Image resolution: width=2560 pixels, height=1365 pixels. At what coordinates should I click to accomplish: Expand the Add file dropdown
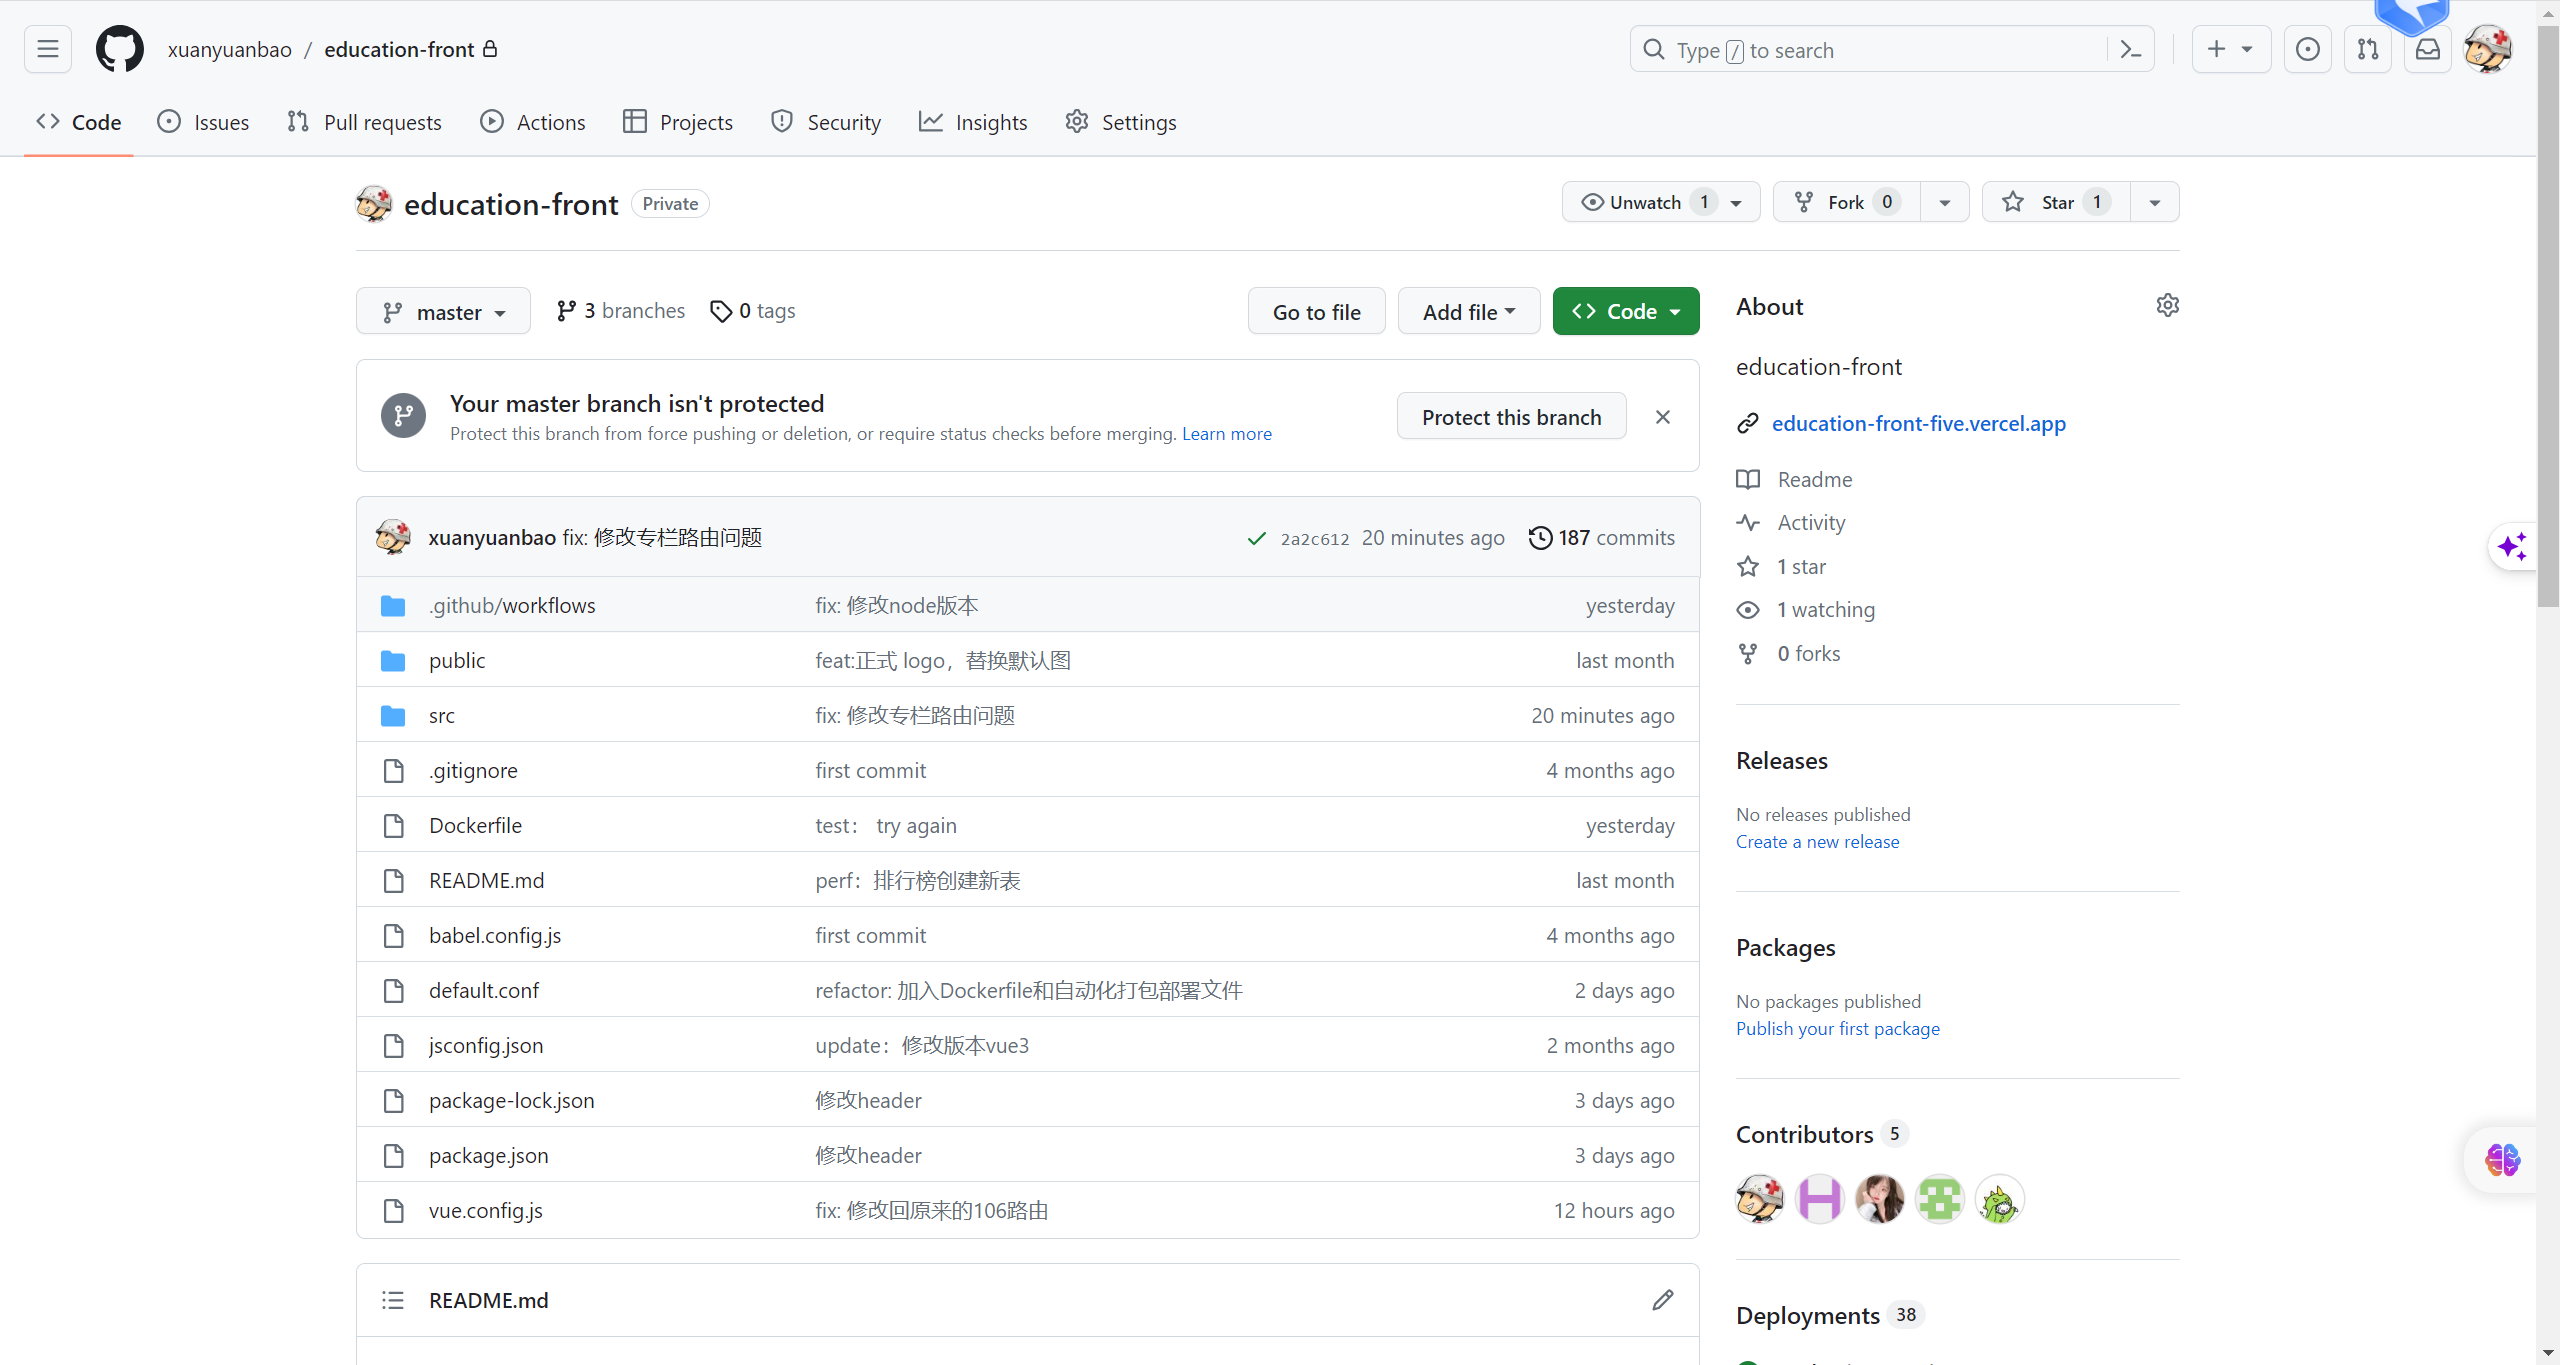pyautogui.click(x=1467, y=311)
